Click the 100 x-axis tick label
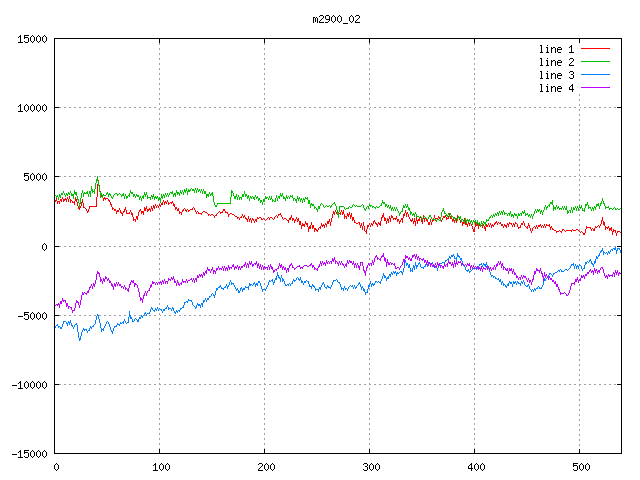The height and width of the screenshot is (480, 640). pyautogui.click(x=160, y=467)
